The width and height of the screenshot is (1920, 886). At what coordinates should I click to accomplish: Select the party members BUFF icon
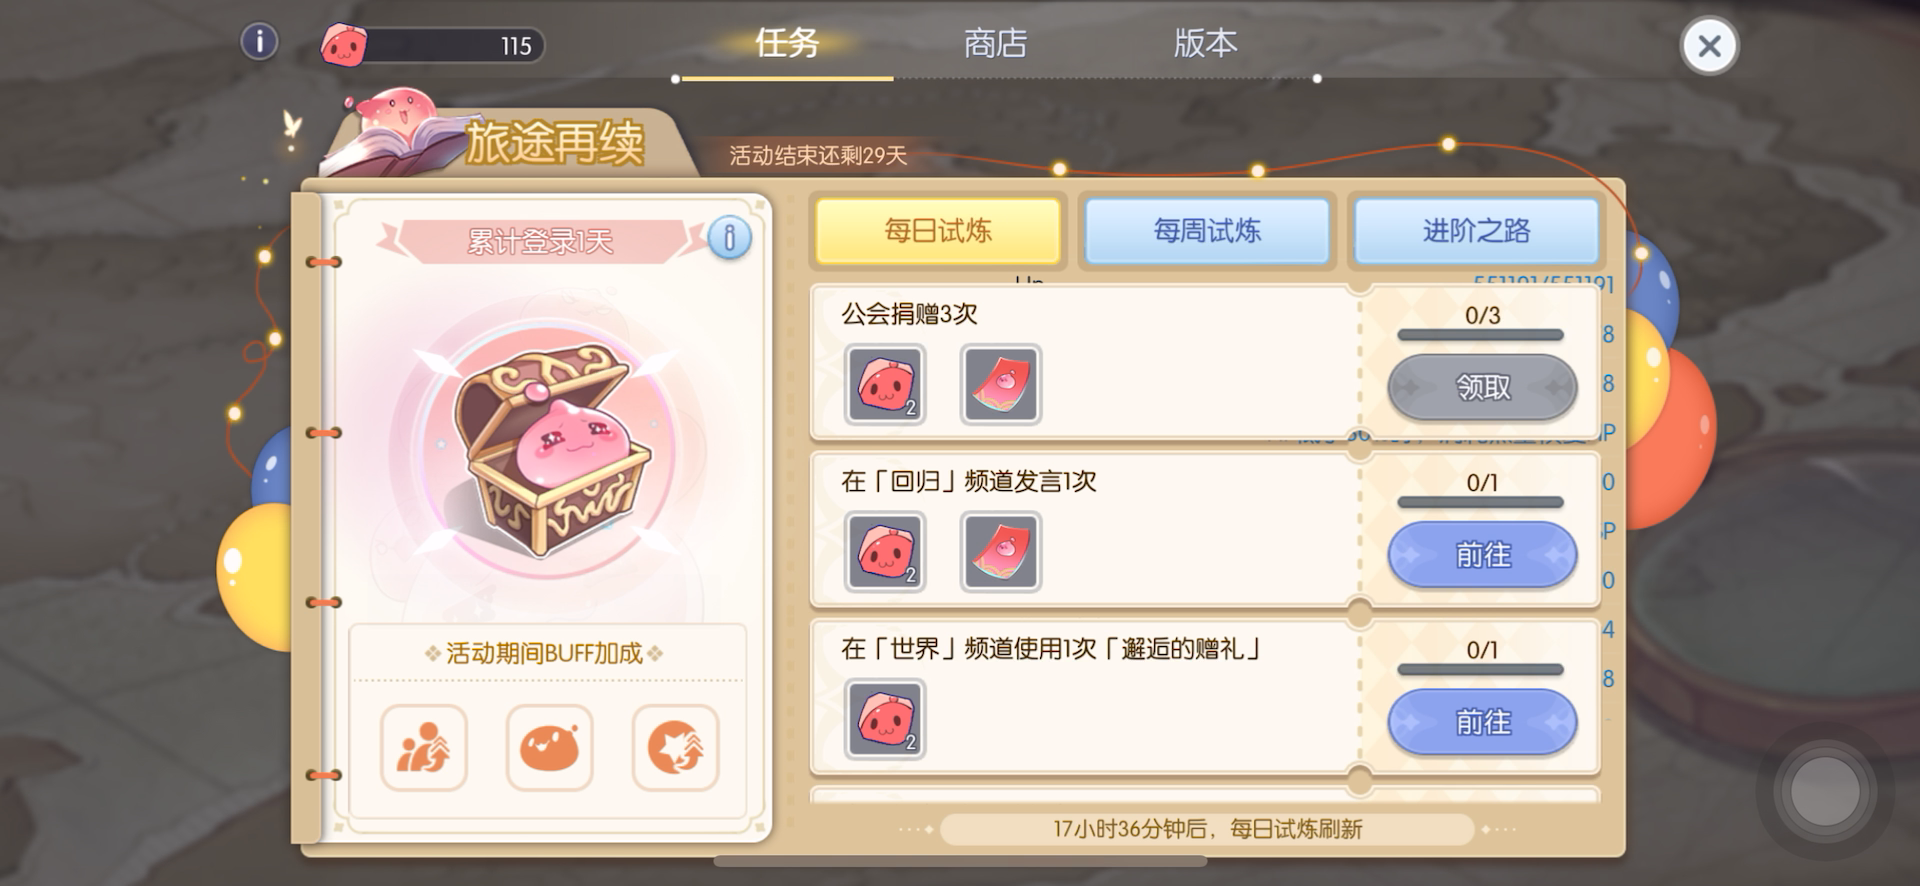(424, 748)
